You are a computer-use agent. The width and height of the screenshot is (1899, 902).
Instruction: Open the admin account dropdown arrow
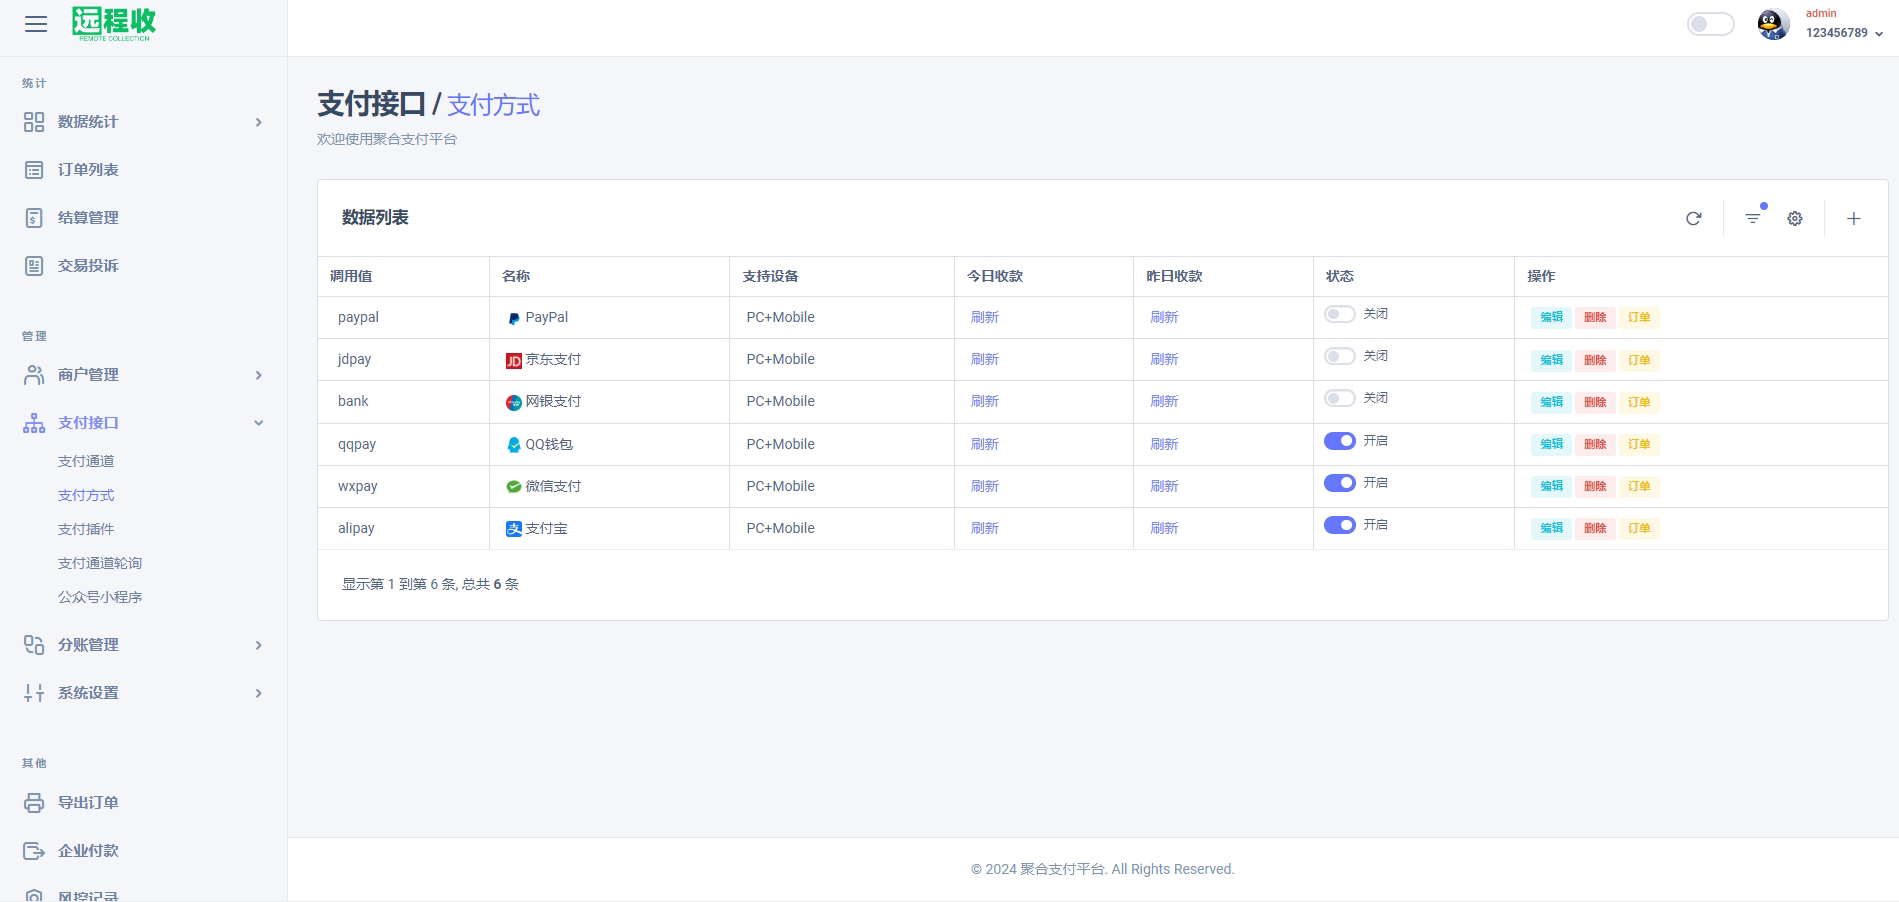pos(1879,34)
